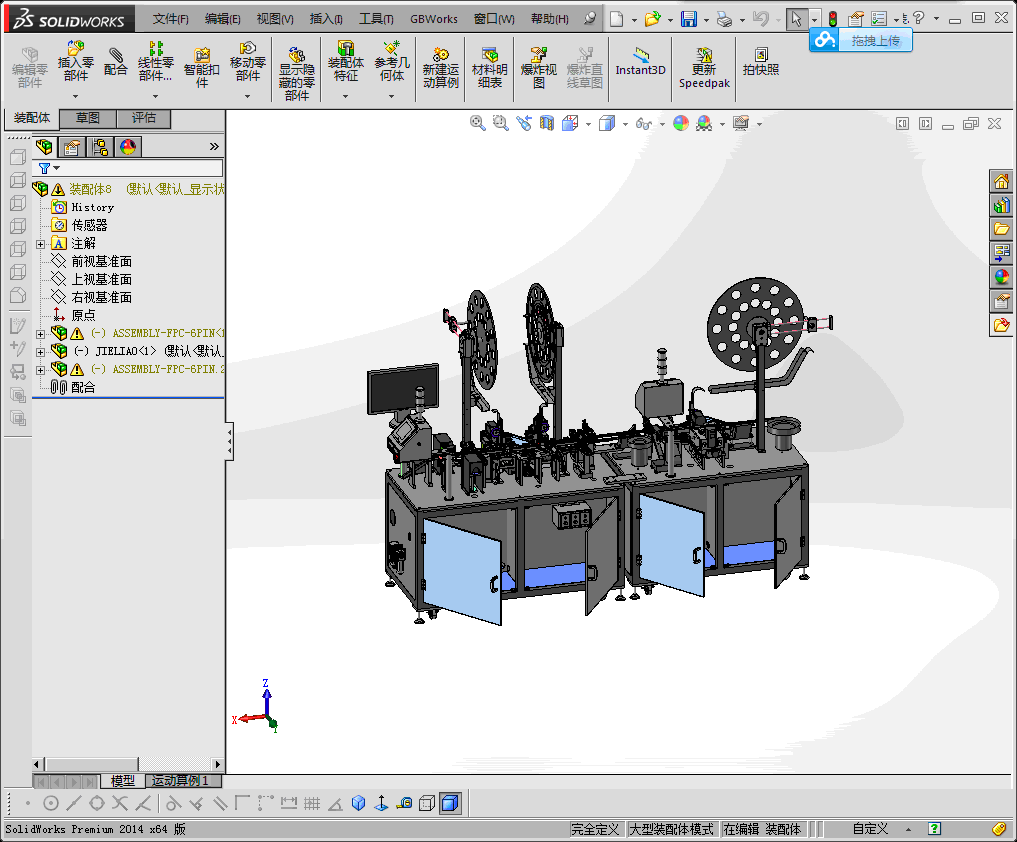Viewport: 1017px width, 842px height.
Task: Open DisplayManager tab icon
Action: pyautogui.click(x=128, y=147)
